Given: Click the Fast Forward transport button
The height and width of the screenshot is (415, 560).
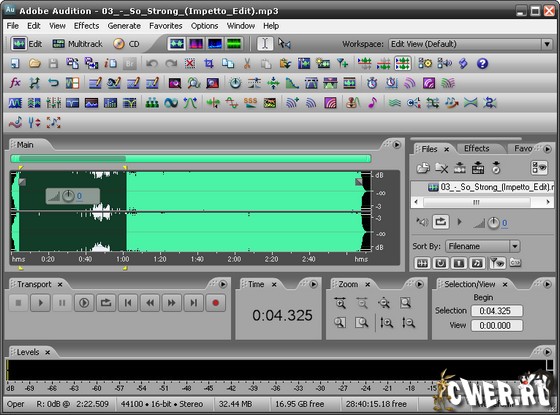Looking at the screenshot, I should click(x=171, y=303).
